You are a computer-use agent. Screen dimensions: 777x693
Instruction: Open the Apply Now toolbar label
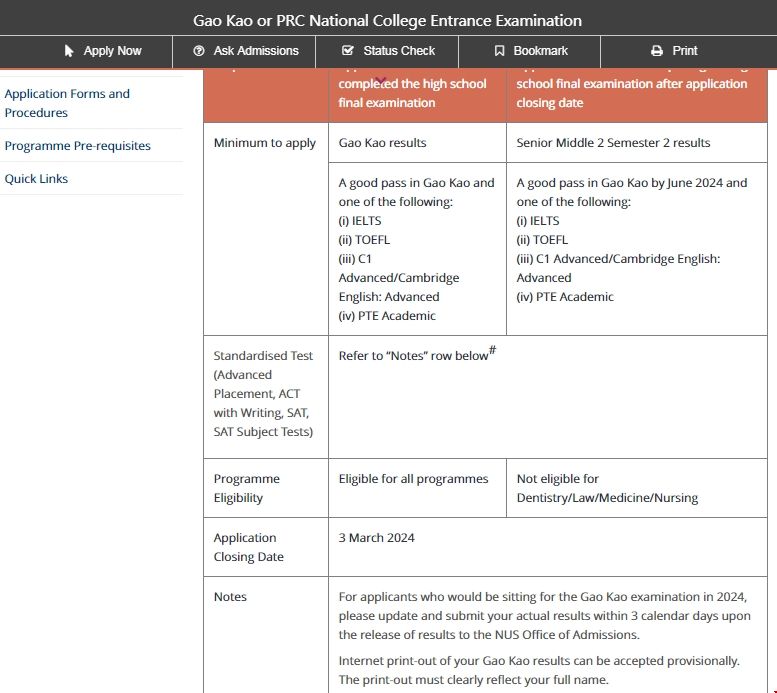point(112,51)
